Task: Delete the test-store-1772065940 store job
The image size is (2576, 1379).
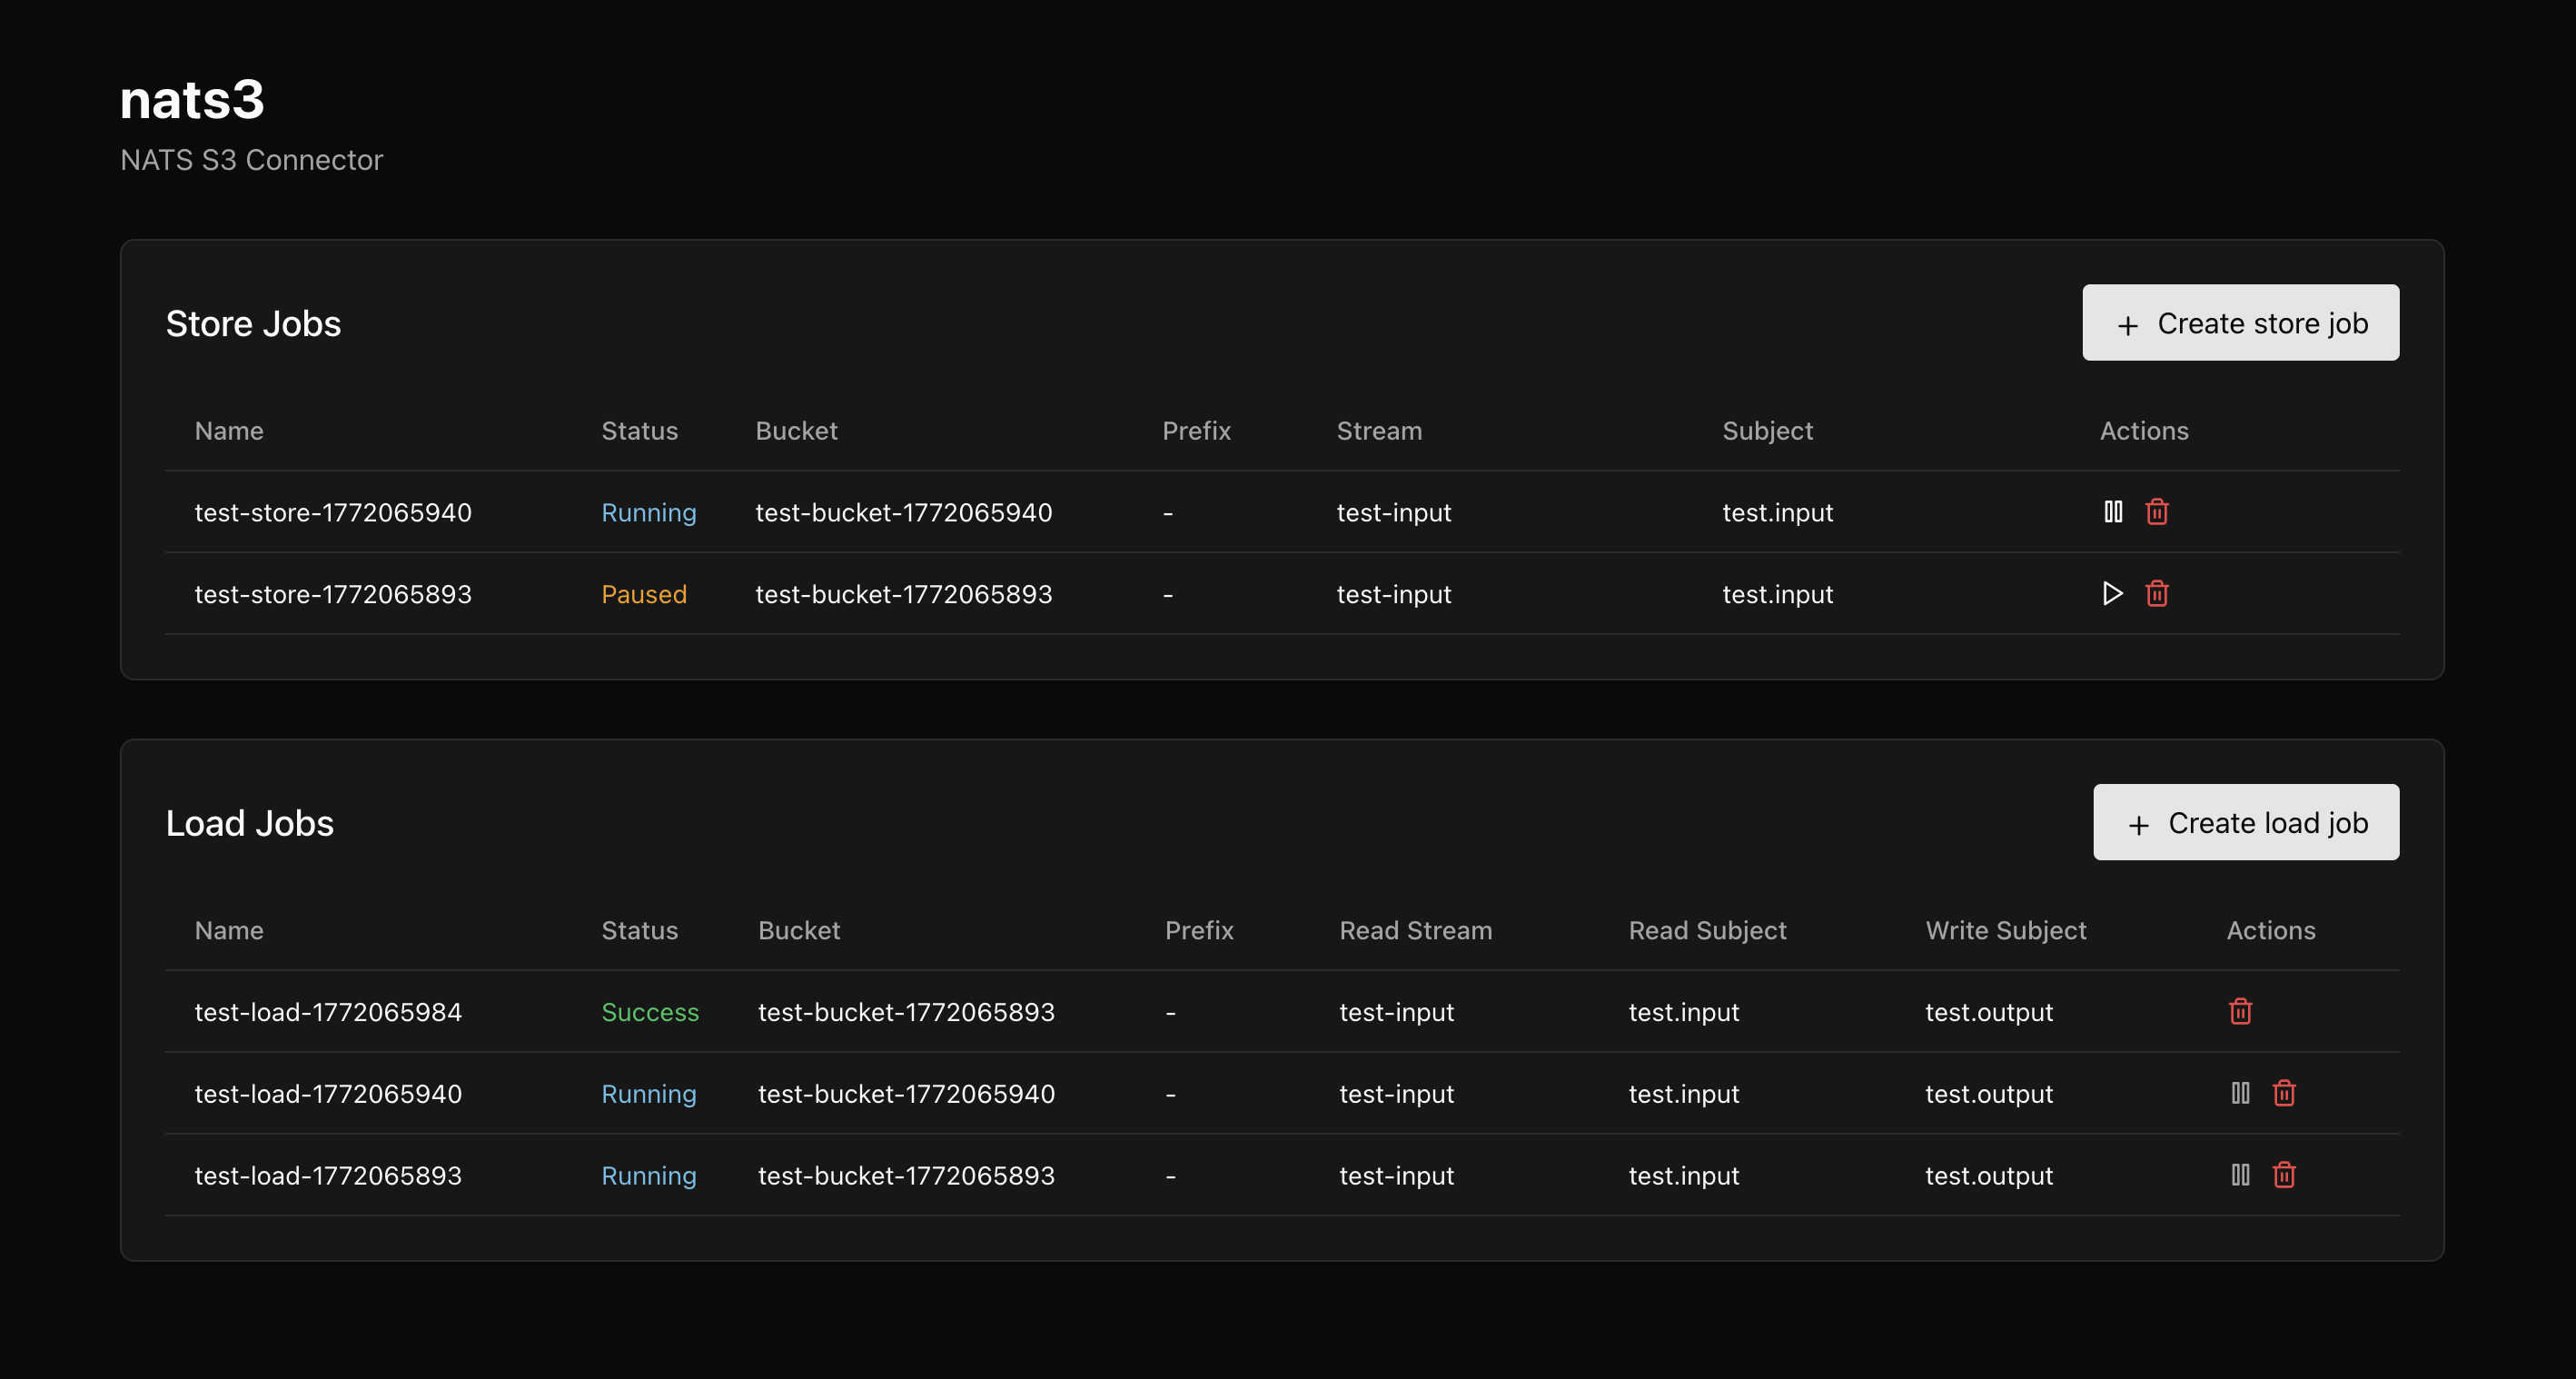Action: [x=2157, y=512]
